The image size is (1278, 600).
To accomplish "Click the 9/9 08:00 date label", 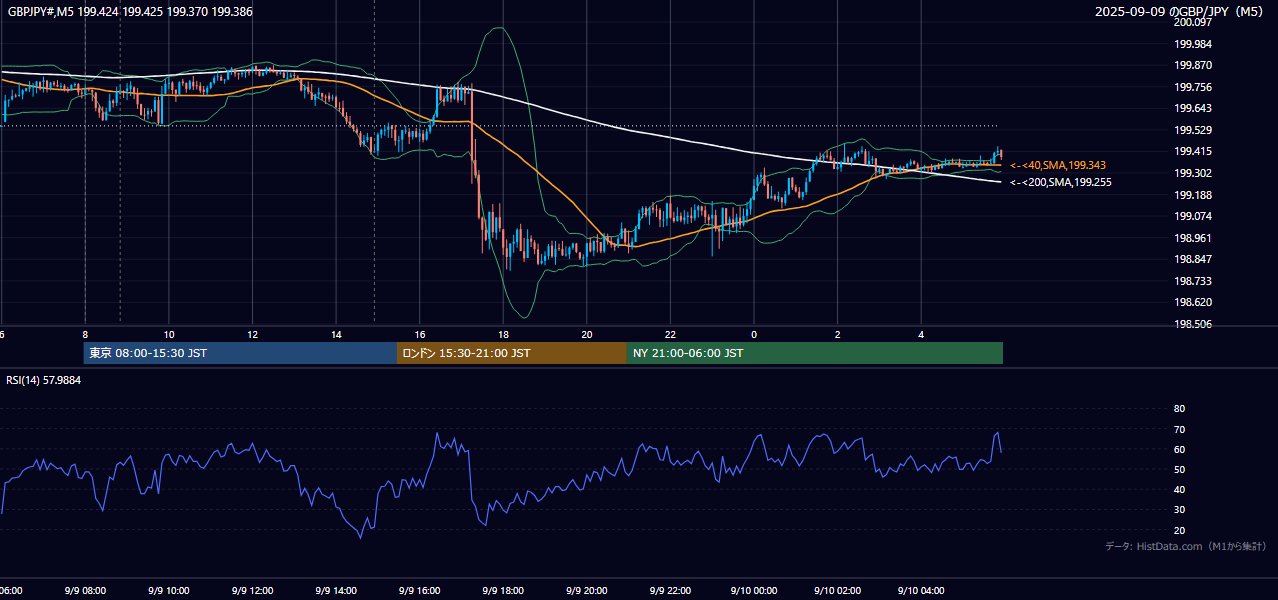I will (85, 591).
